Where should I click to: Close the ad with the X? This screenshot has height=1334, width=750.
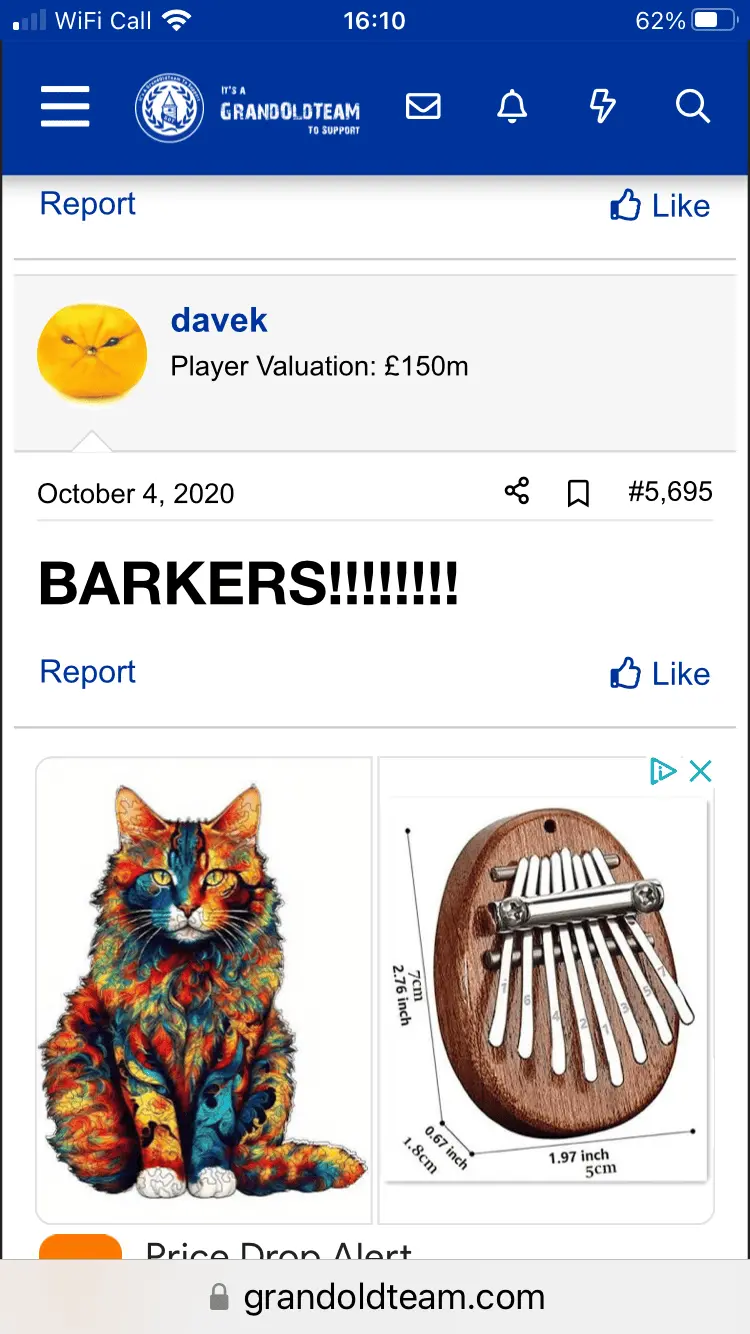(700, 771)
